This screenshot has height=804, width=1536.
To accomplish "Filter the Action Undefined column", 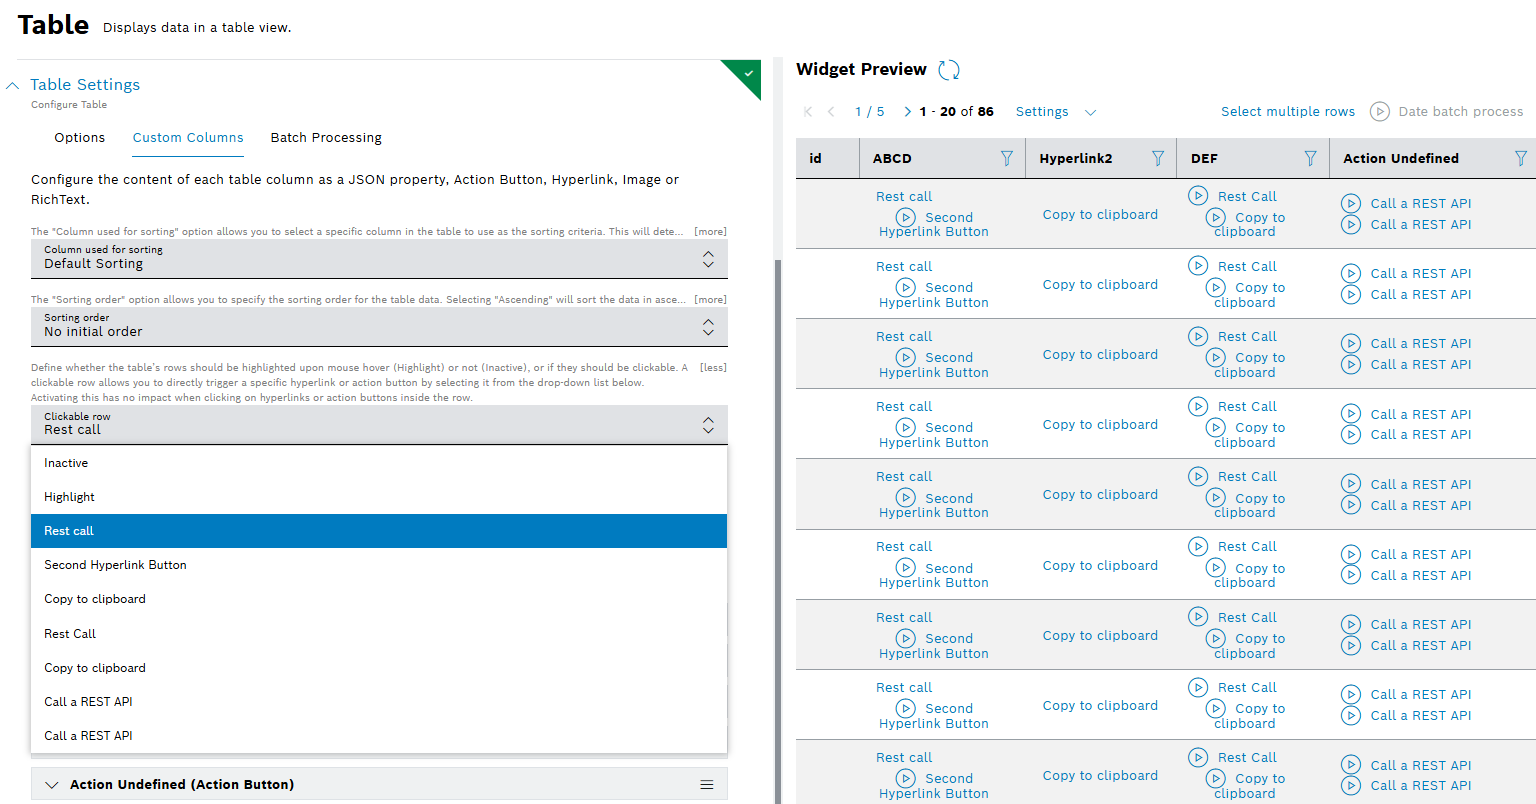I will point(1520,158).
